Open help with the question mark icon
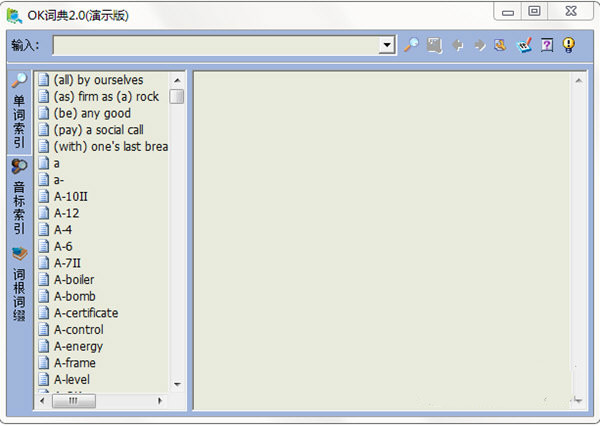Screen dimensions: 600x426 pyautogui.click(x=547, y=45)
